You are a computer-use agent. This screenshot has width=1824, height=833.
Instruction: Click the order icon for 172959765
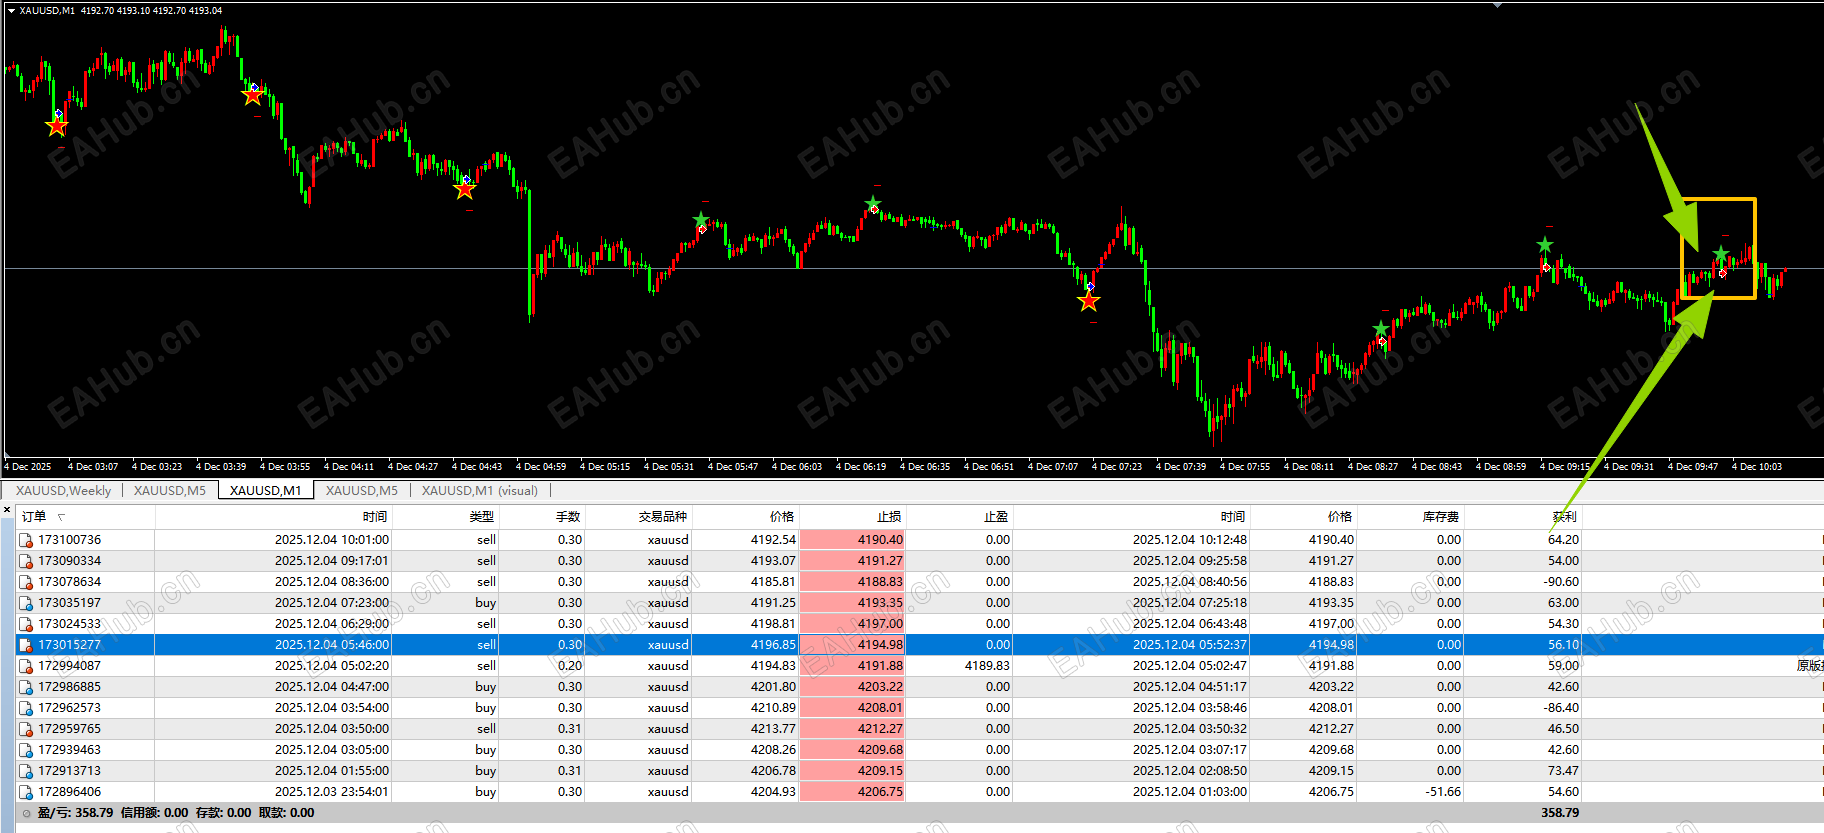click(x=26, y=729)
